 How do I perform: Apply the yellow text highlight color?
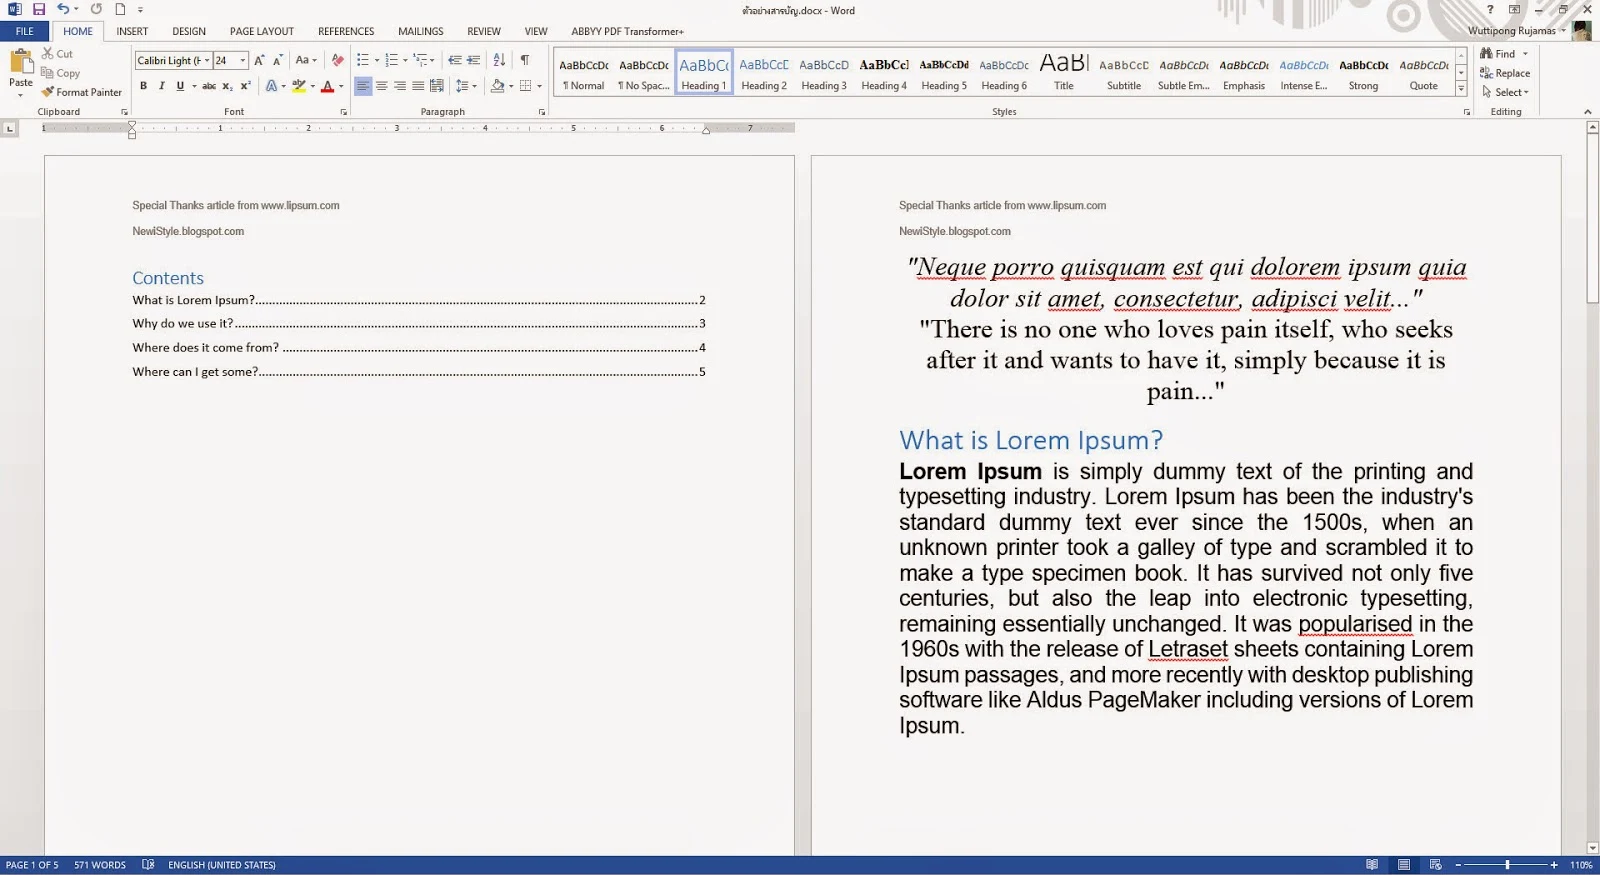299,86
